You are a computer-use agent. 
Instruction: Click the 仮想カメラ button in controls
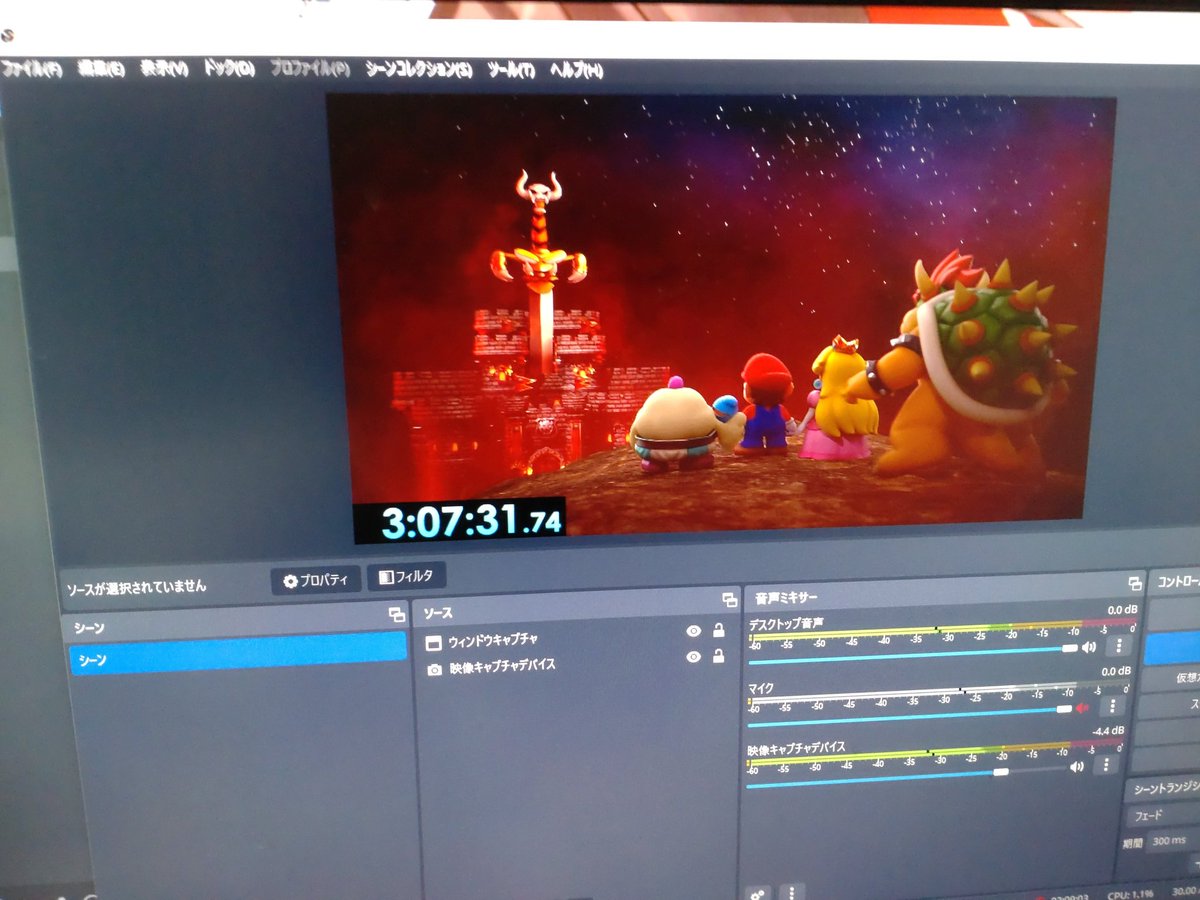click(1172, 678)
